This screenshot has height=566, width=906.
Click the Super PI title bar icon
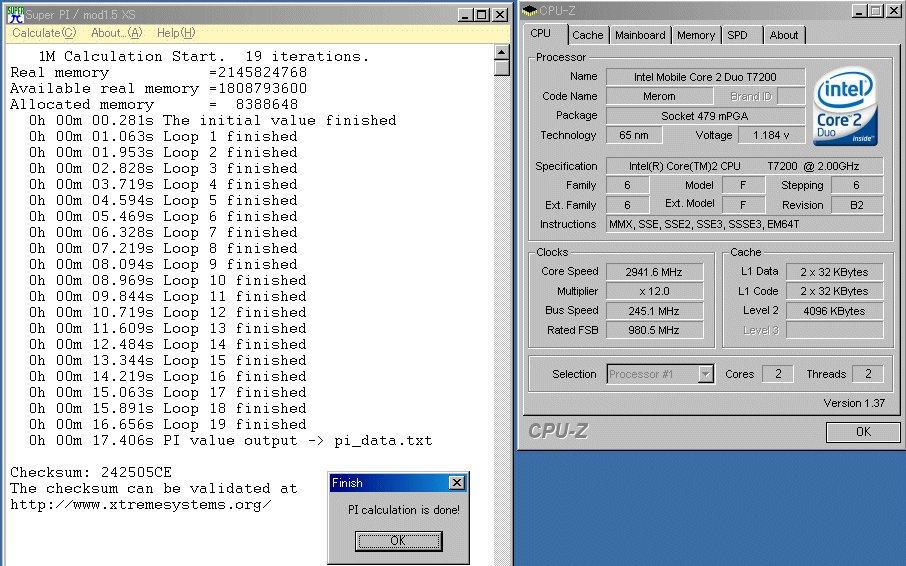click(15, 15)
